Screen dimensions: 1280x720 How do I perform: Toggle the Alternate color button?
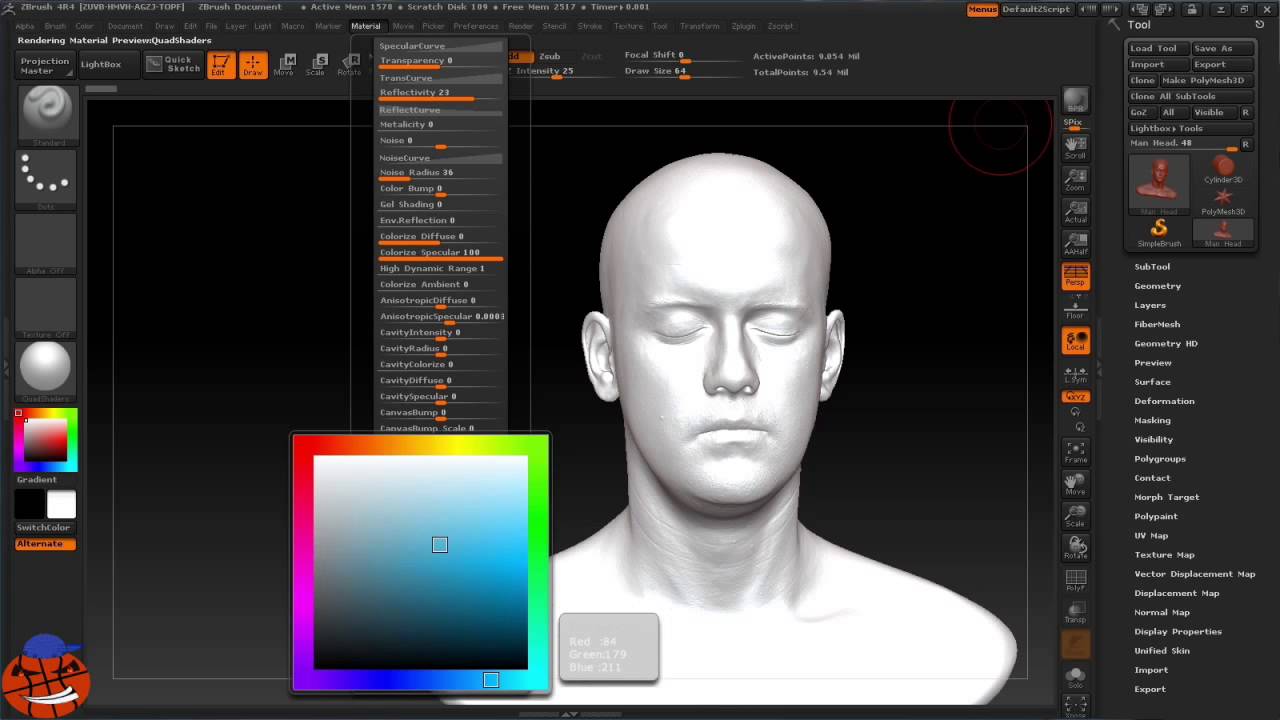(x=45, y=544)
